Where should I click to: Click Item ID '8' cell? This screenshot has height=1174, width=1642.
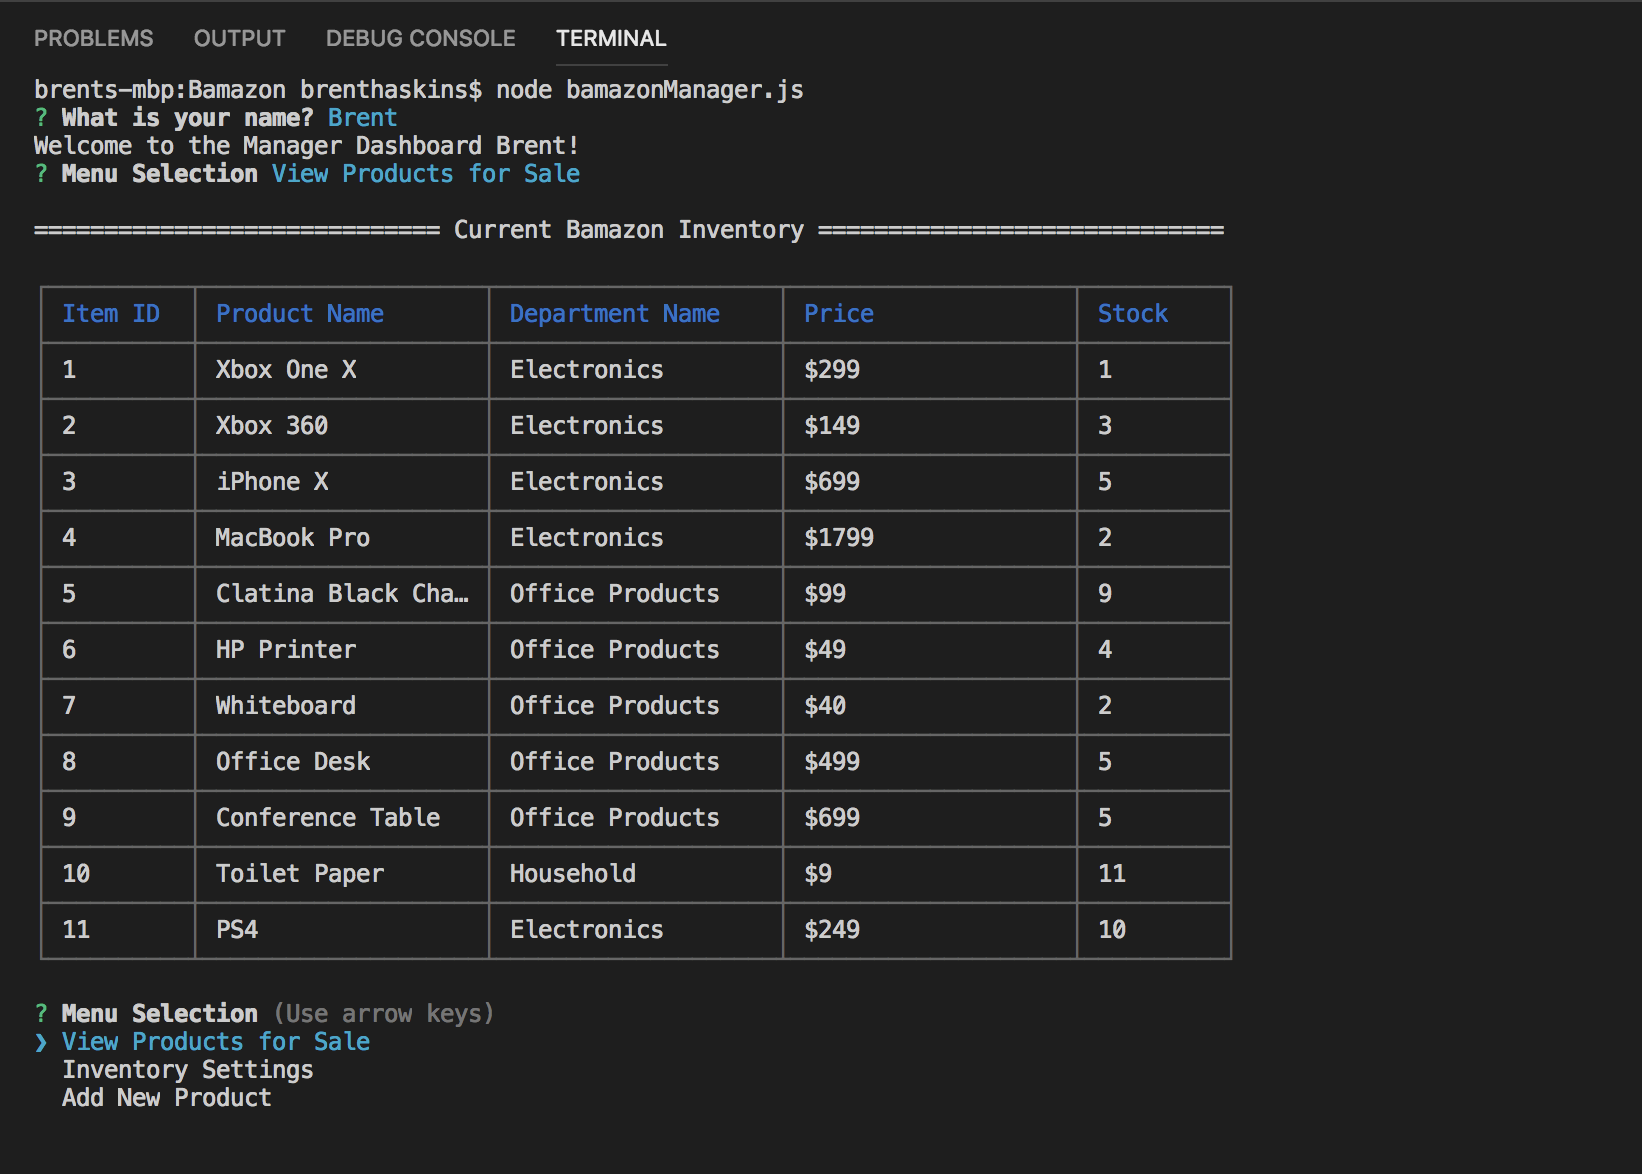tap(118, 762)
